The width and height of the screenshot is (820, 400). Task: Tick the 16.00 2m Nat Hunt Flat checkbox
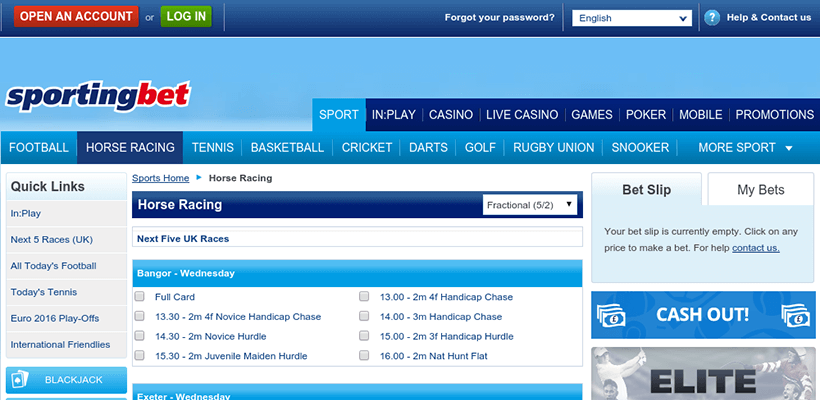pyautogui.click(x=364, y=356)
